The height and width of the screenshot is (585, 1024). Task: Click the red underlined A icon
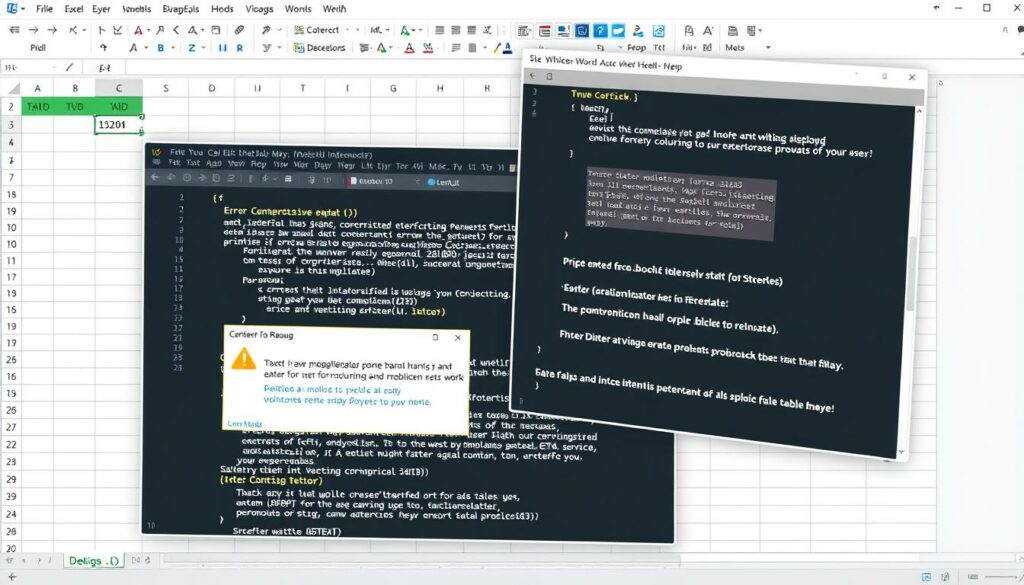409,48
